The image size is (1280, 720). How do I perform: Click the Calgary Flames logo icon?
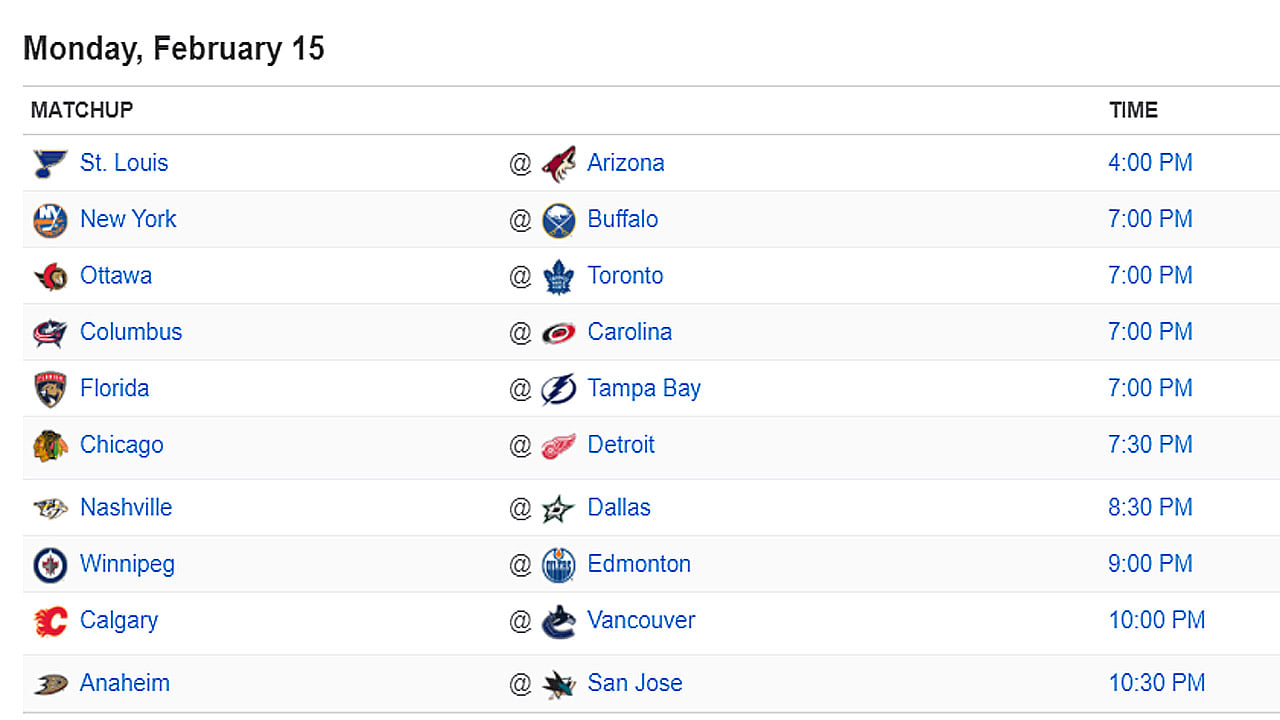pos(50,621)
